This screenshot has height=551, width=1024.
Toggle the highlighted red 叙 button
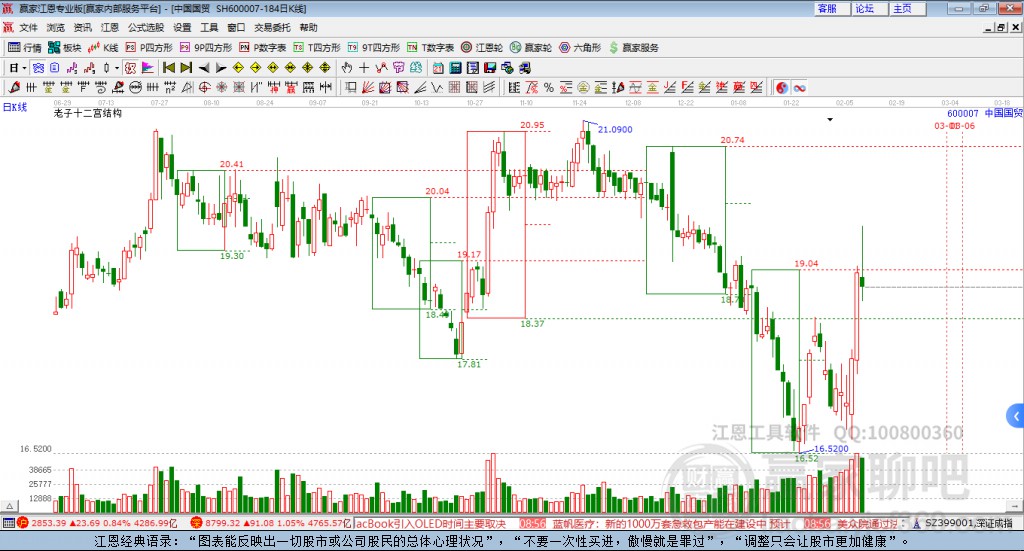click(130, 68)
